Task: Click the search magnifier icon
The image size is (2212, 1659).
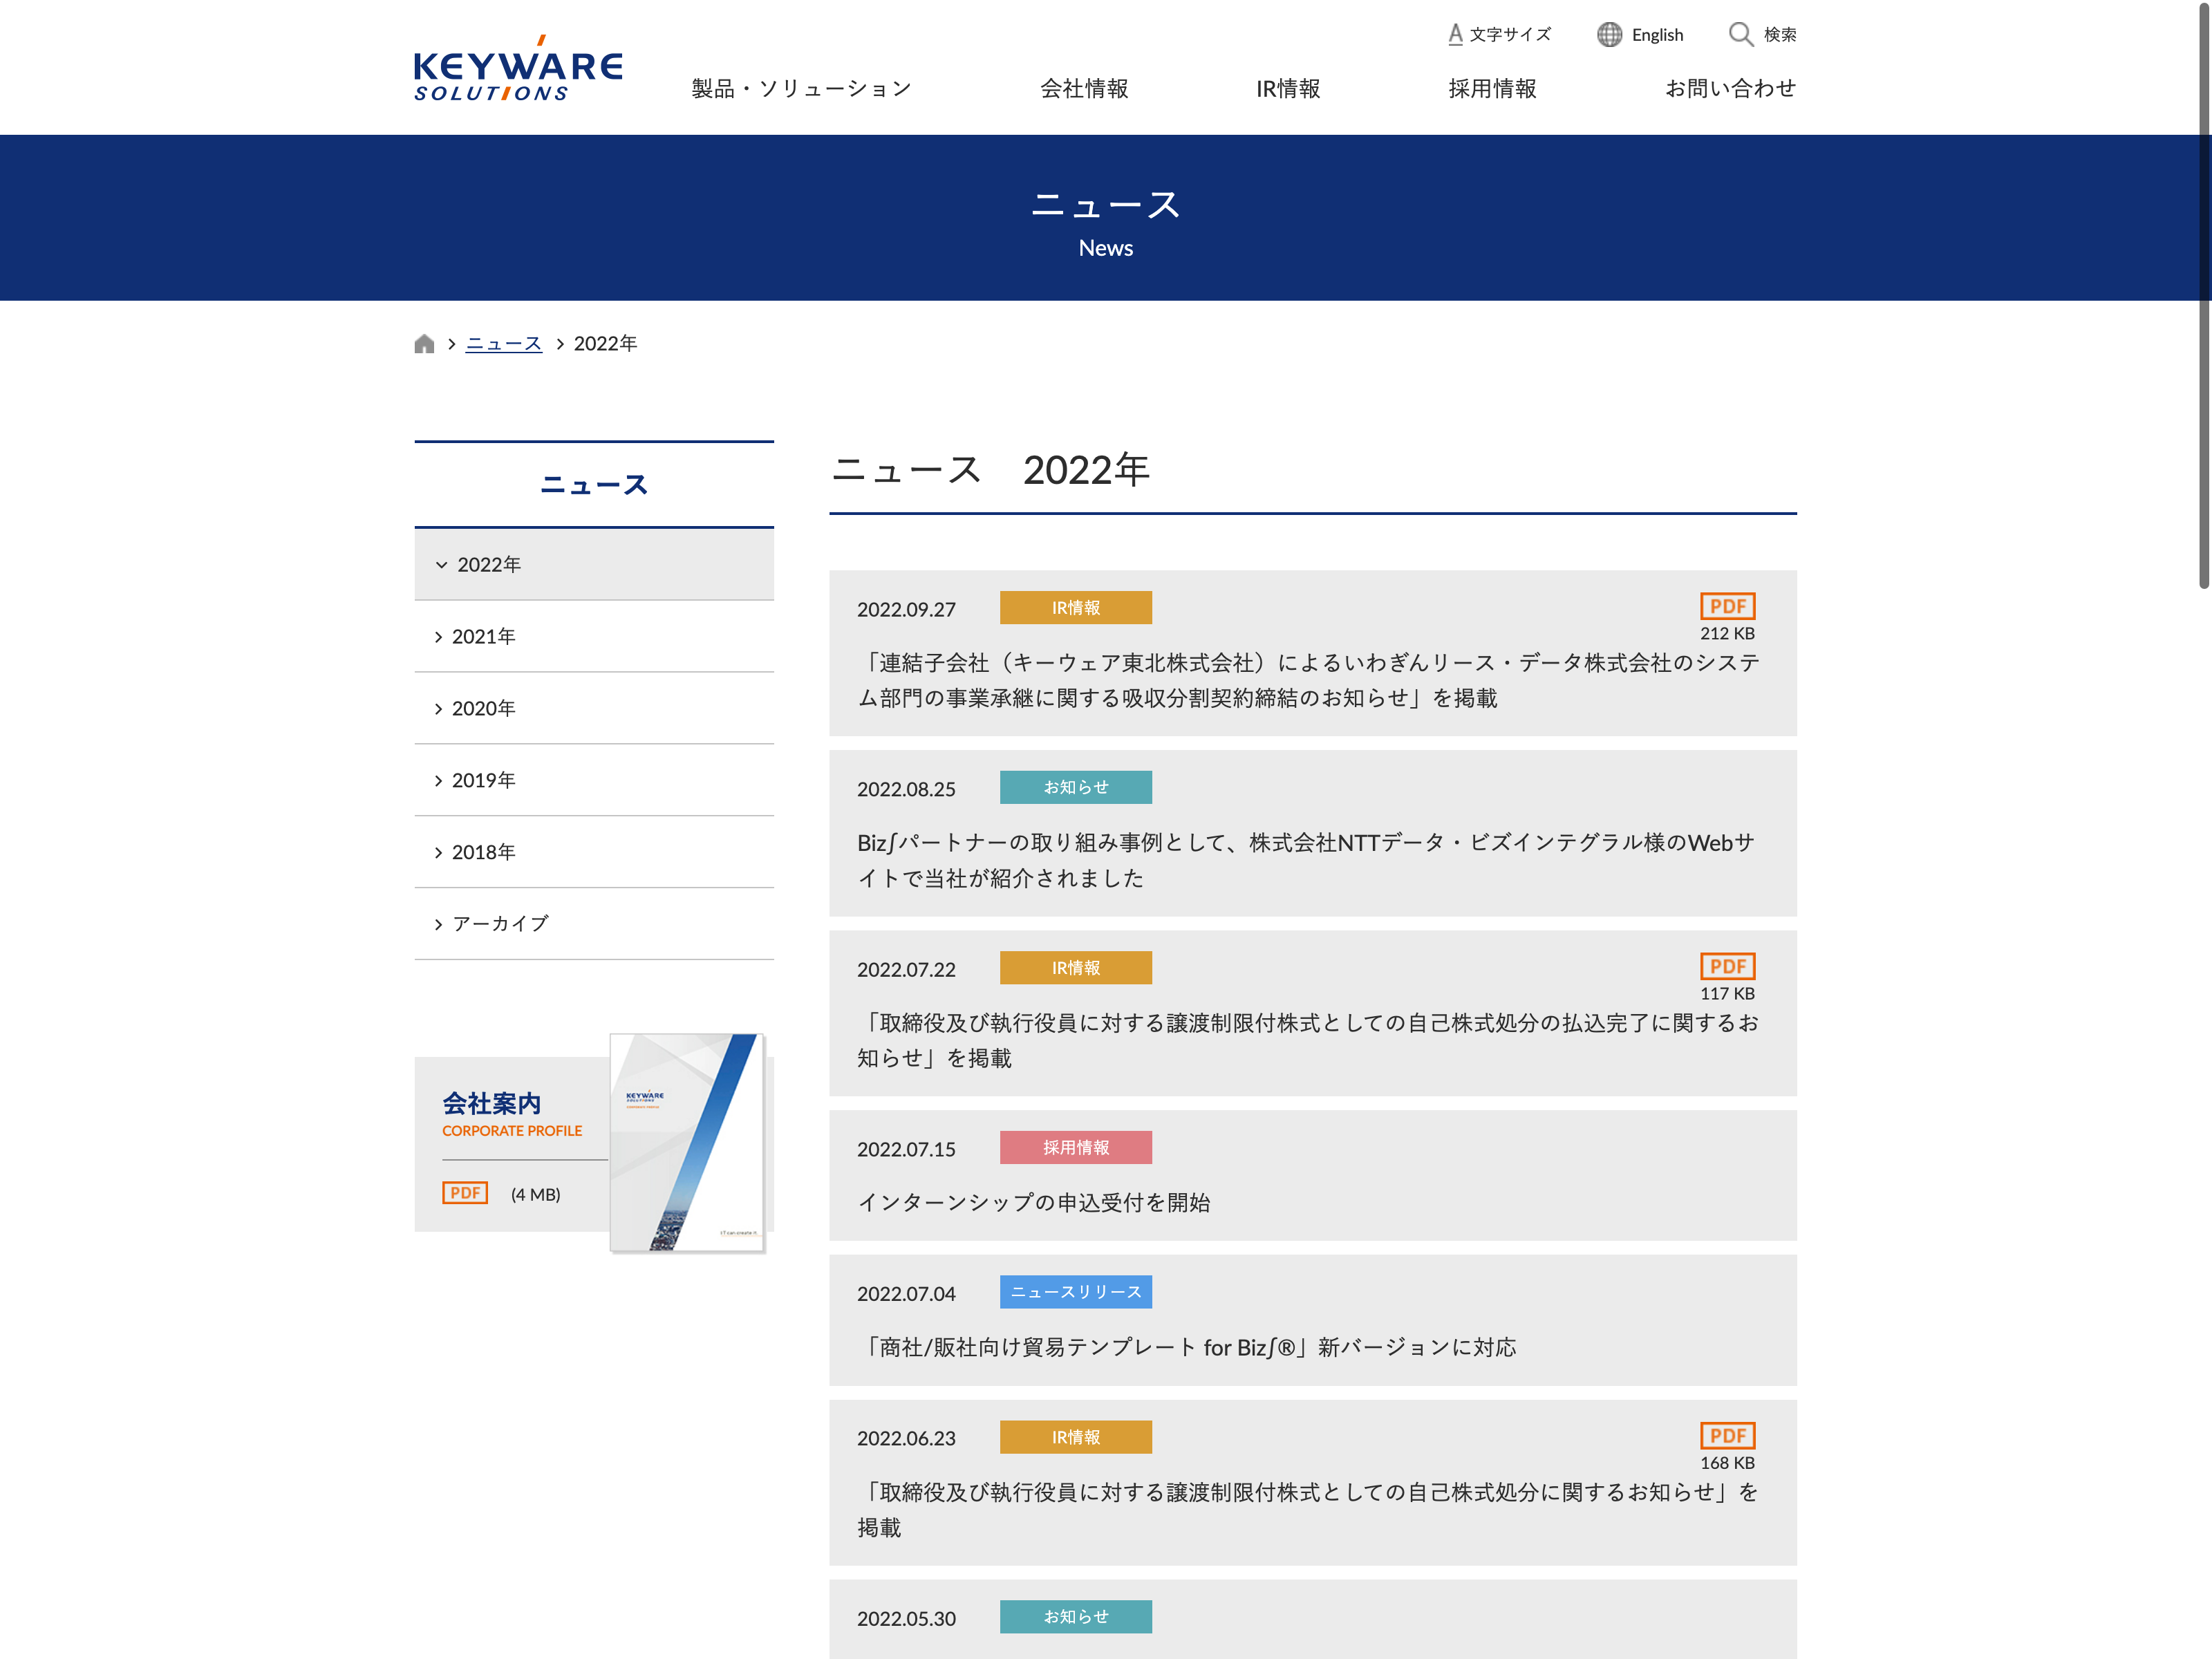Action: pyautogui.click(x=1740, y=35)
